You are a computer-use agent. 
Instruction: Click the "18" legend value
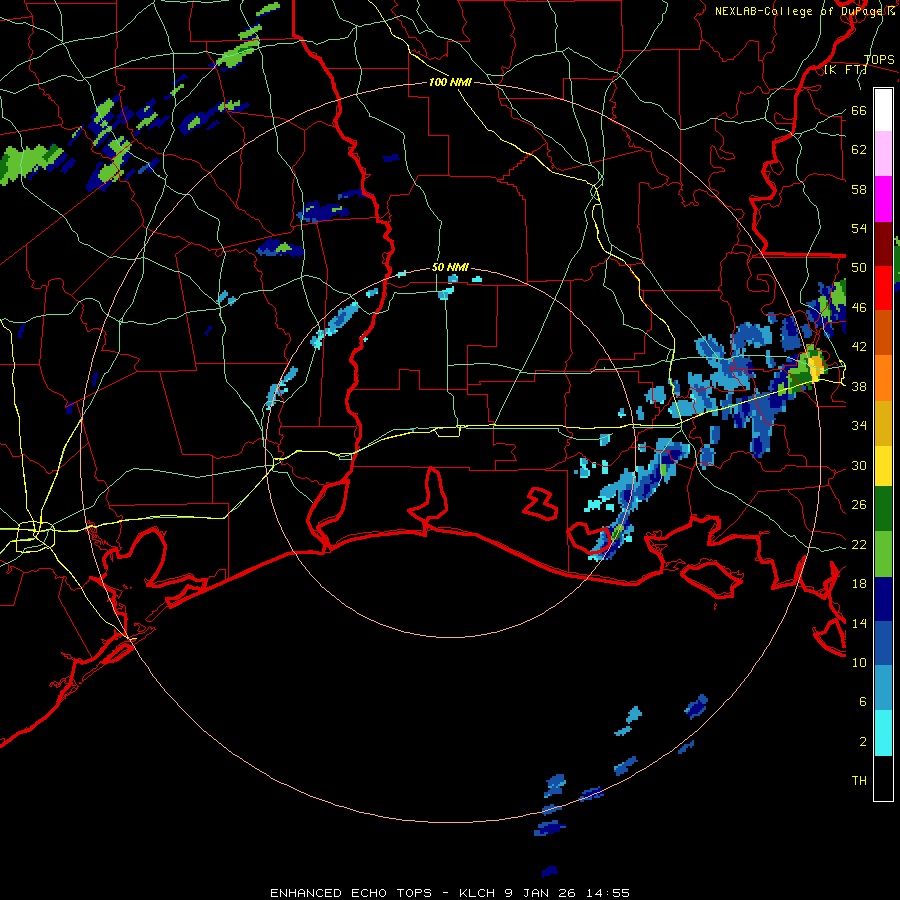(x=859, y=584)
